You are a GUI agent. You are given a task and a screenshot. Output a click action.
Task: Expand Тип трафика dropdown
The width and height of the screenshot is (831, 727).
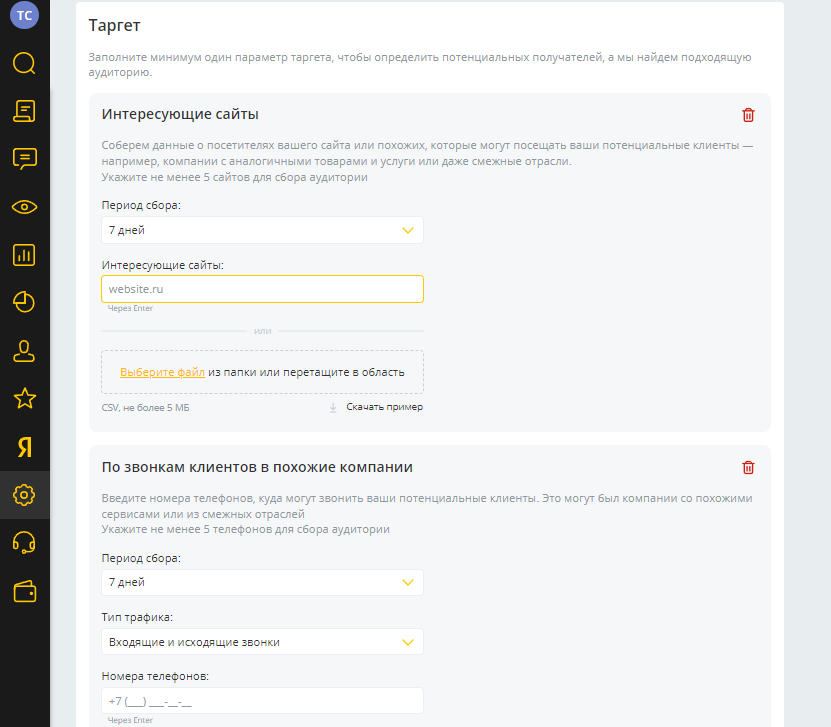tap(262, 642)
